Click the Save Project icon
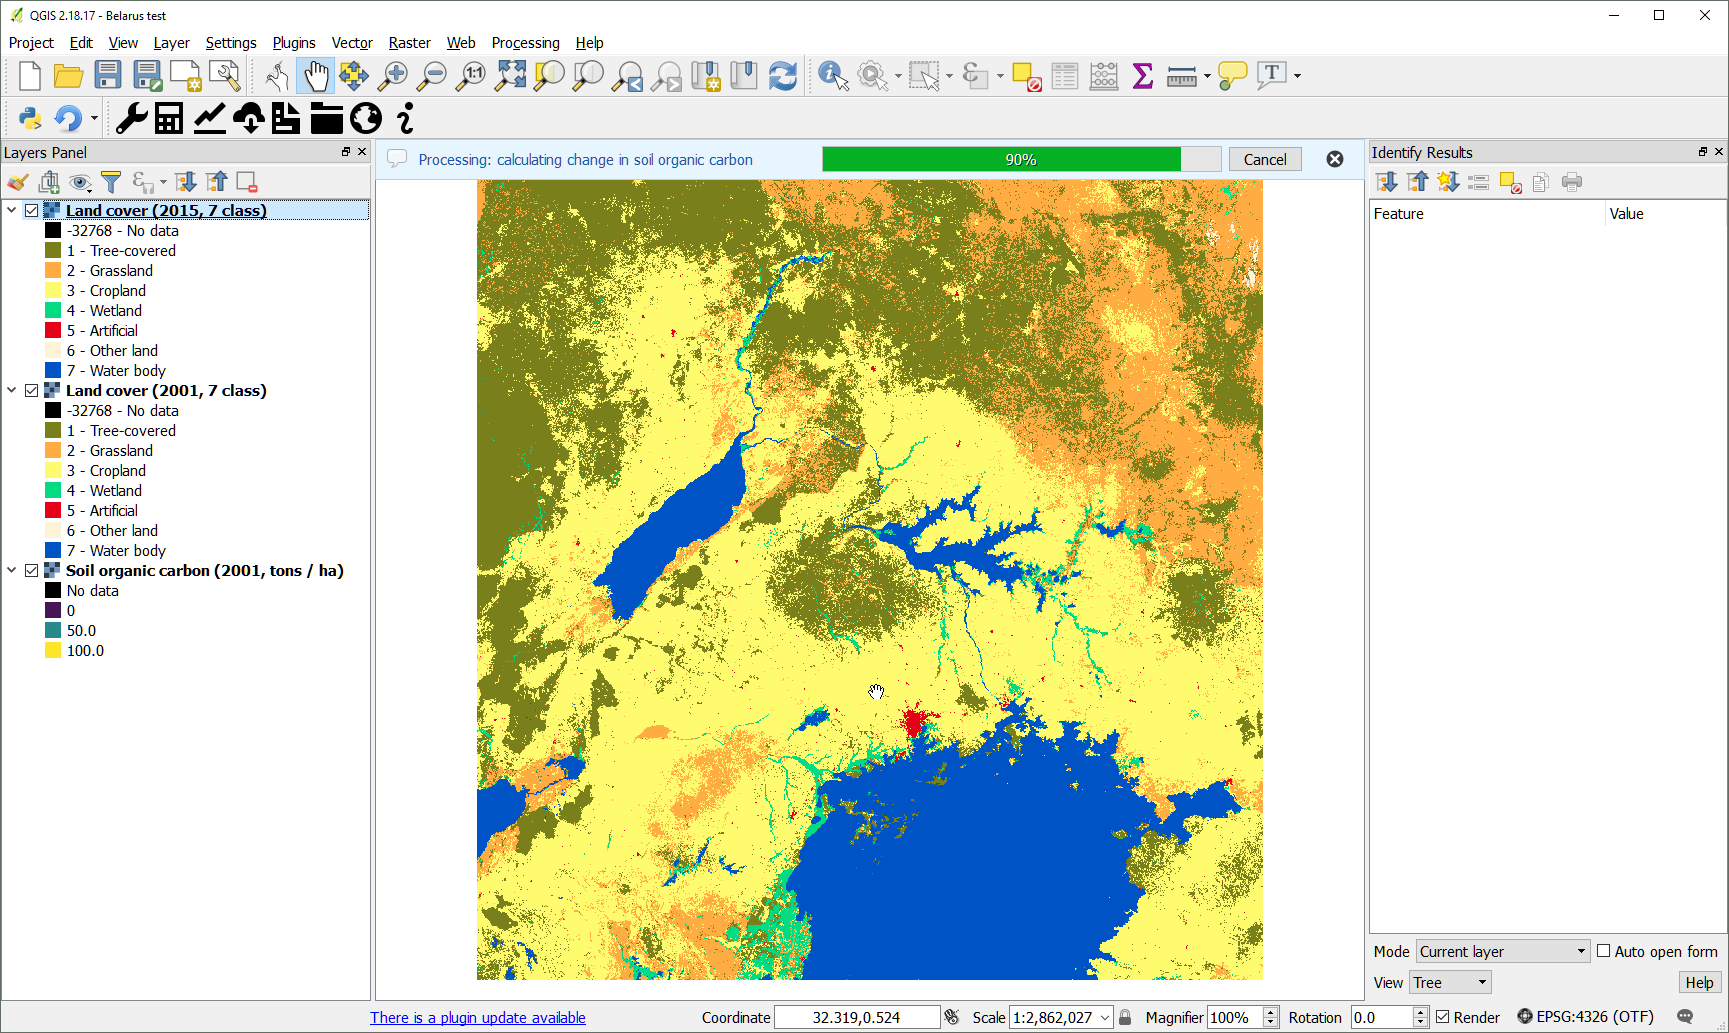 coord(108,76)
